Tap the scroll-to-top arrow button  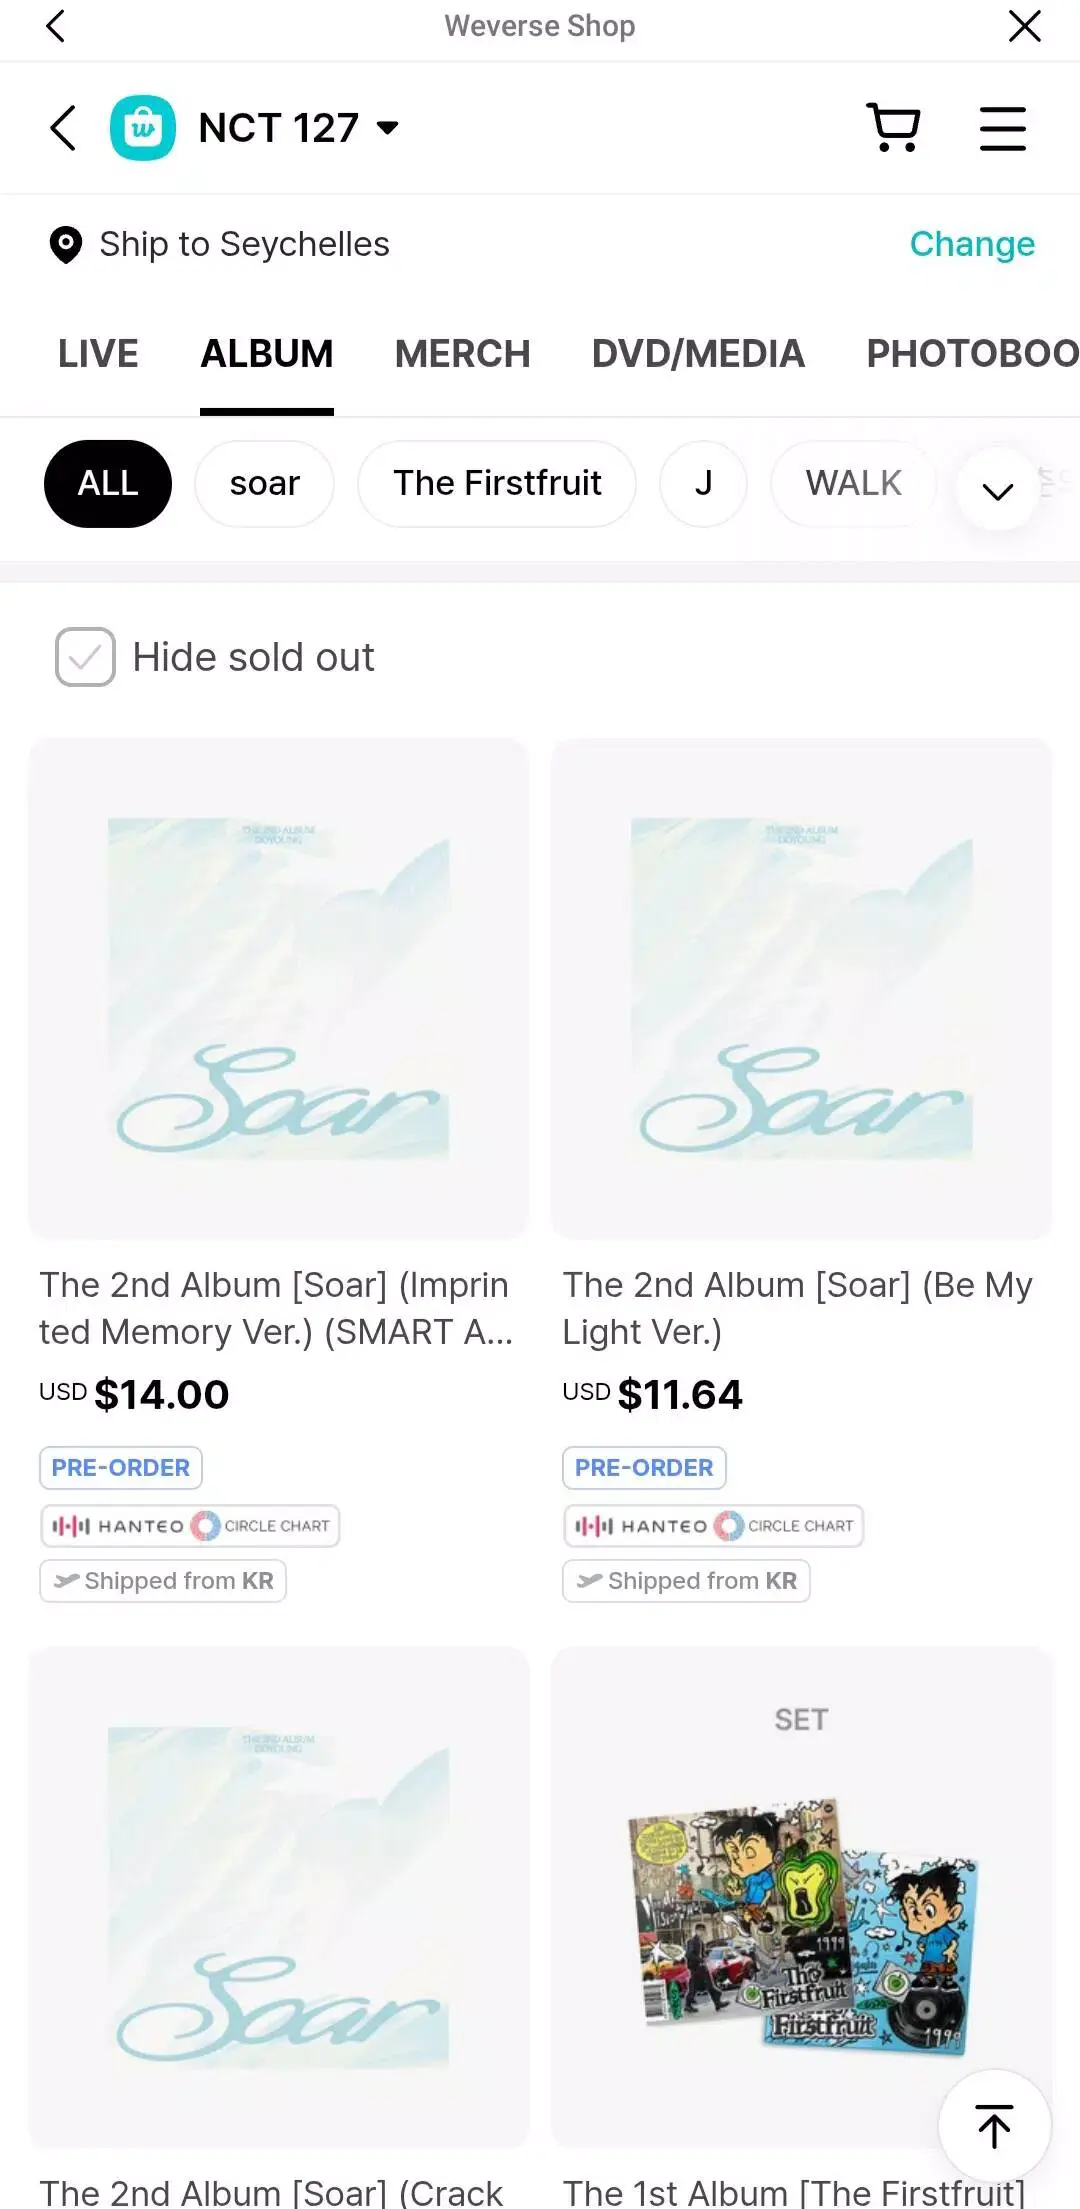[994, 2124]
